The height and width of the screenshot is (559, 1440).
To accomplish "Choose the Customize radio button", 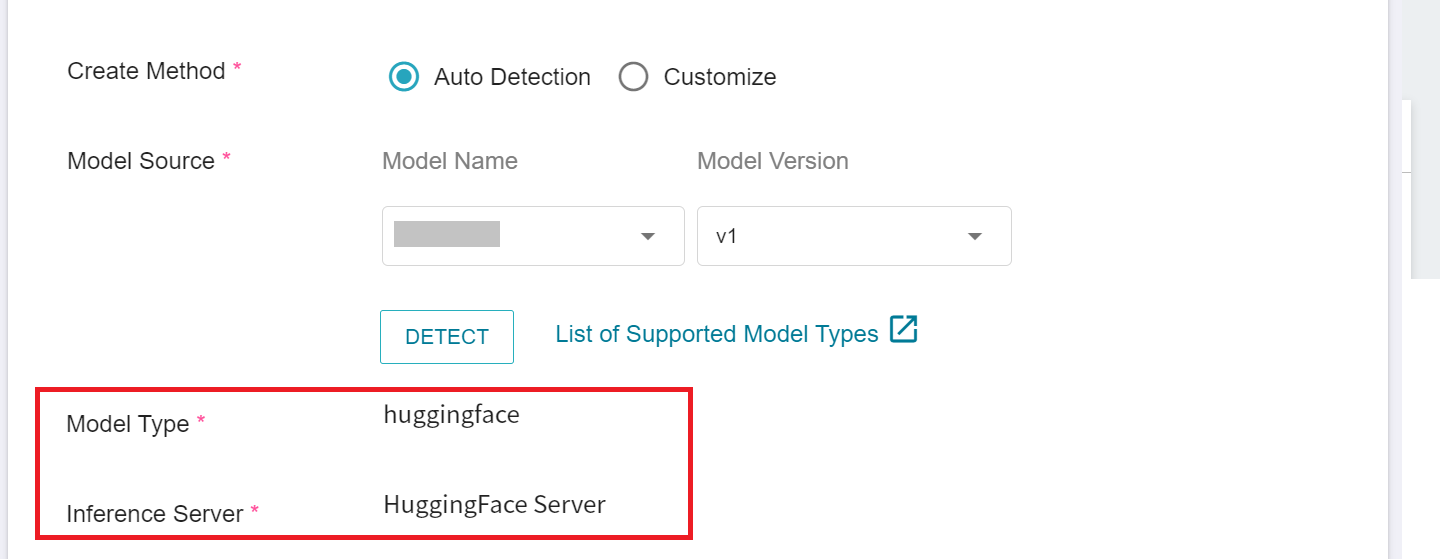I will coord(634,77).
